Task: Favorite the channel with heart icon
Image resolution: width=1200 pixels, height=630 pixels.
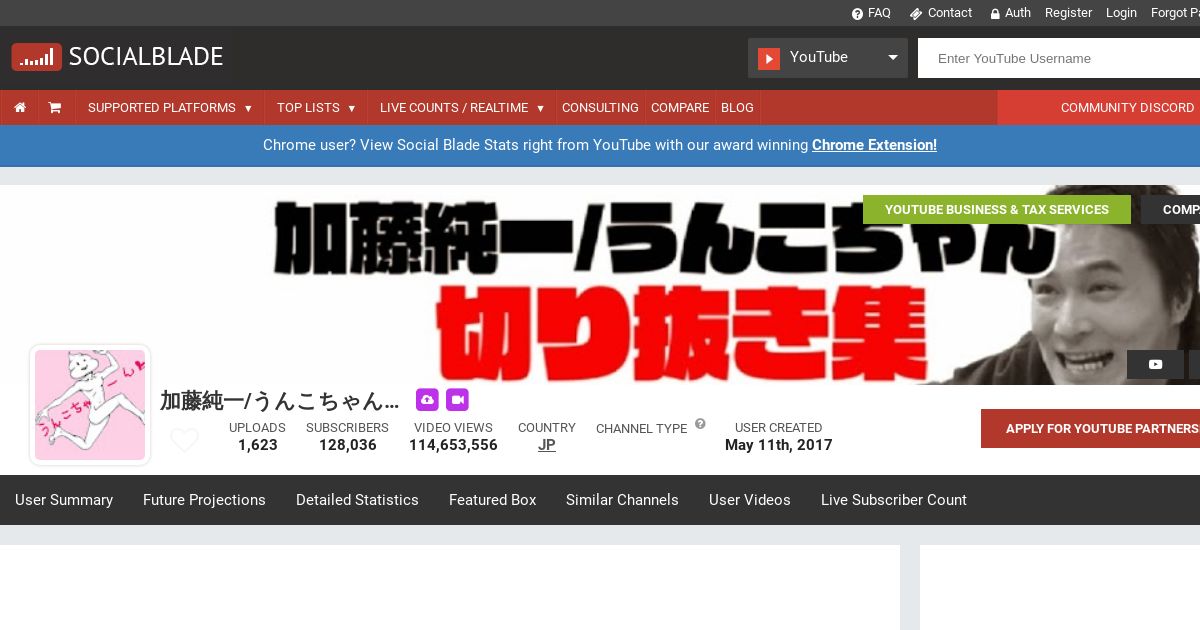Action: pos(184,439)
